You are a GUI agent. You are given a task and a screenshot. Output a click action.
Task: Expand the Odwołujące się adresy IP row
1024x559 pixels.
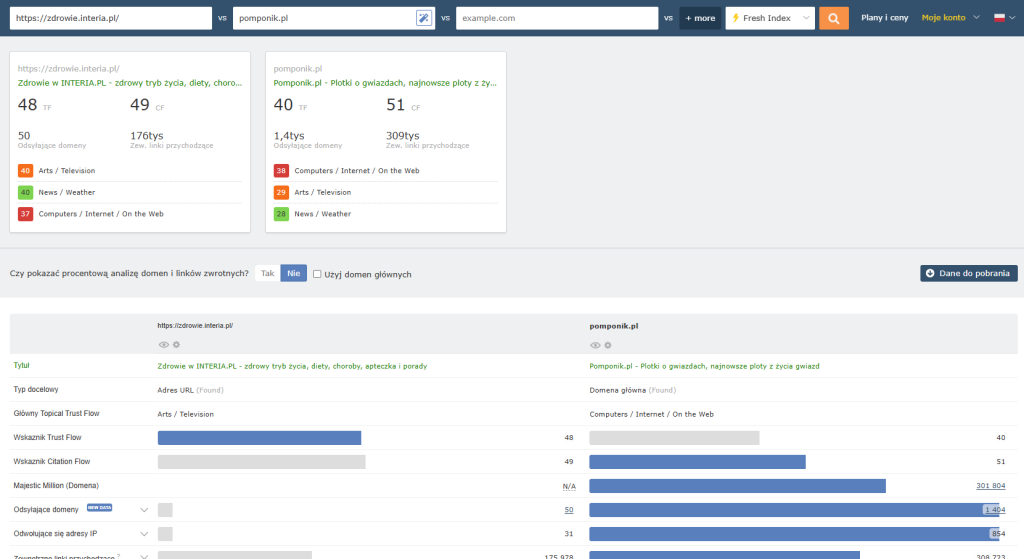coord(144,534)
